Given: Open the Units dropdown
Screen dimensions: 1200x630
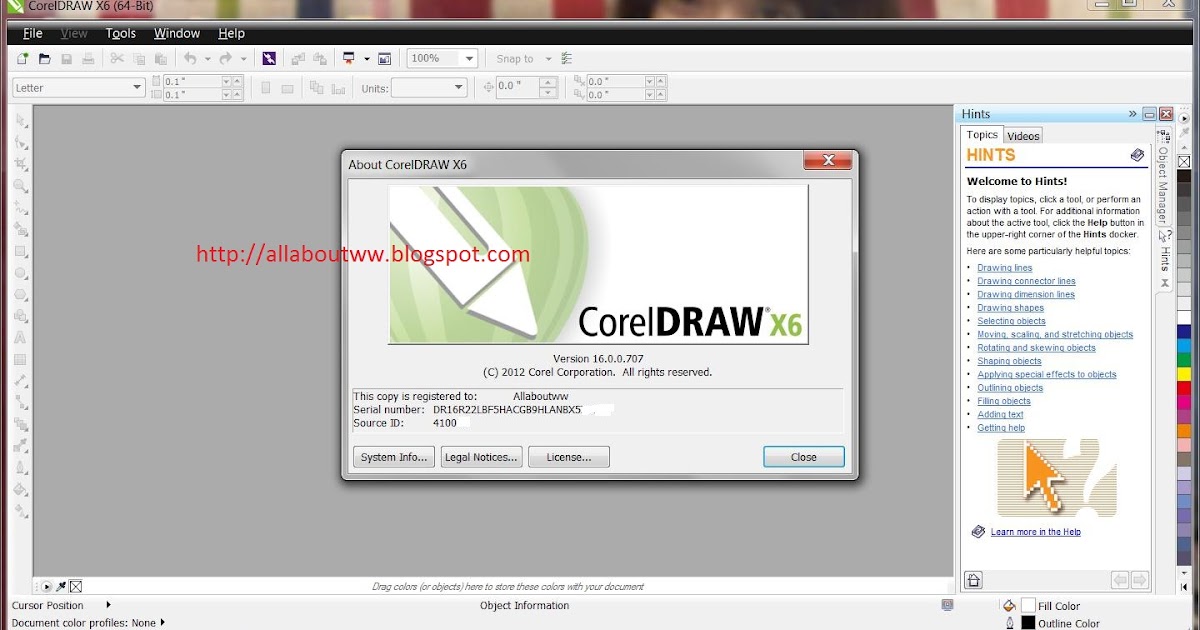Looking at the screenshot, I should coord(459,88).
